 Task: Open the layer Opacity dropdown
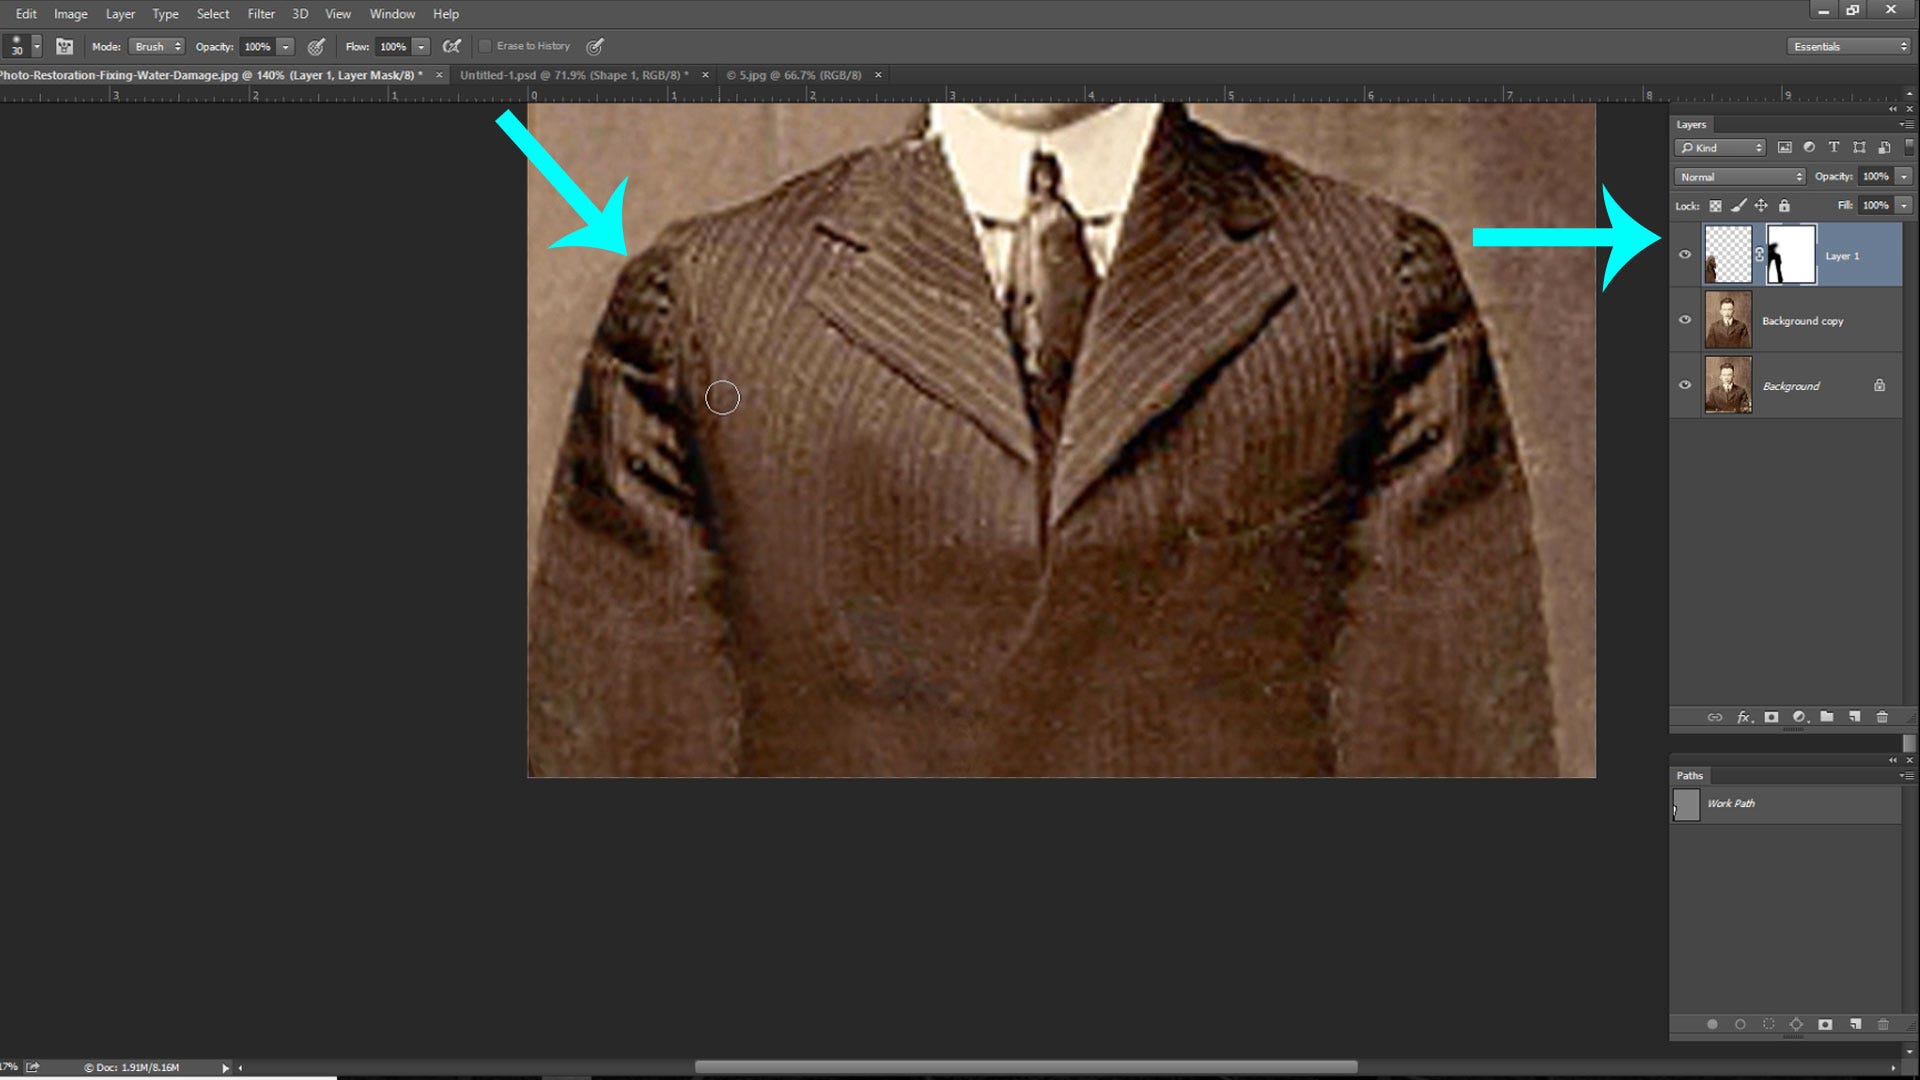click(1902, 176)
